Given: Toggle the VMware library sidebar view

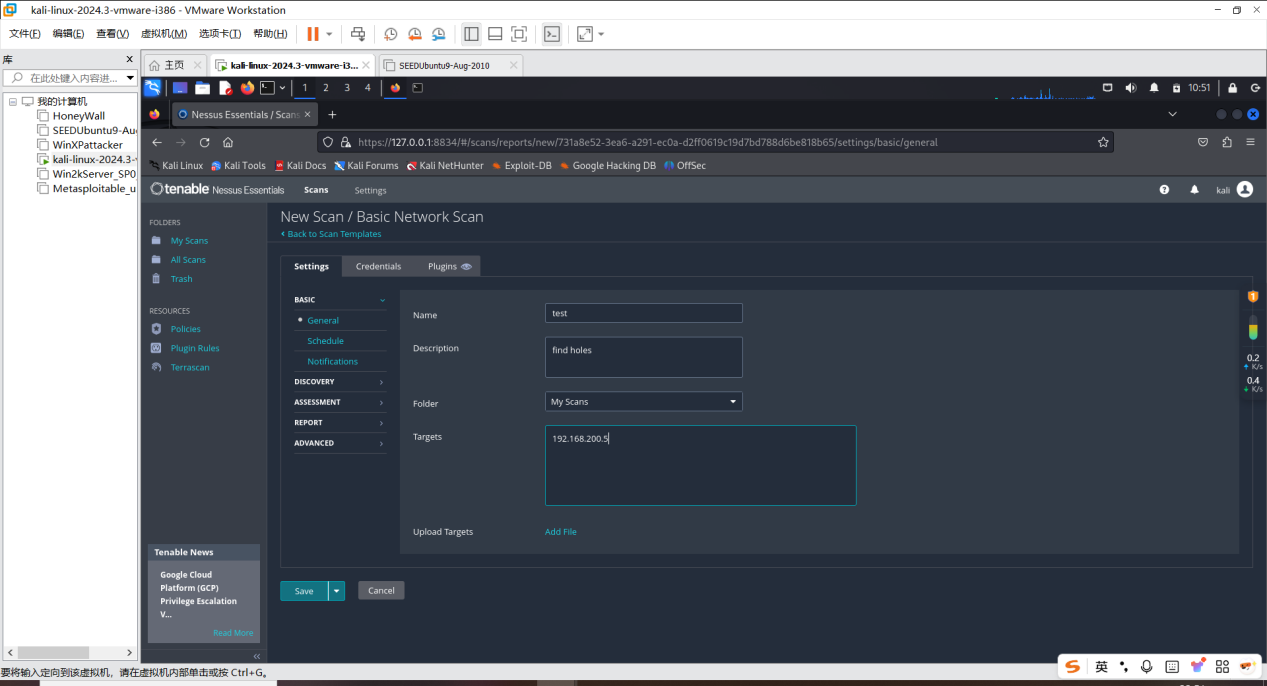Looking at the screenshot, I should click(x=471, y=34).
